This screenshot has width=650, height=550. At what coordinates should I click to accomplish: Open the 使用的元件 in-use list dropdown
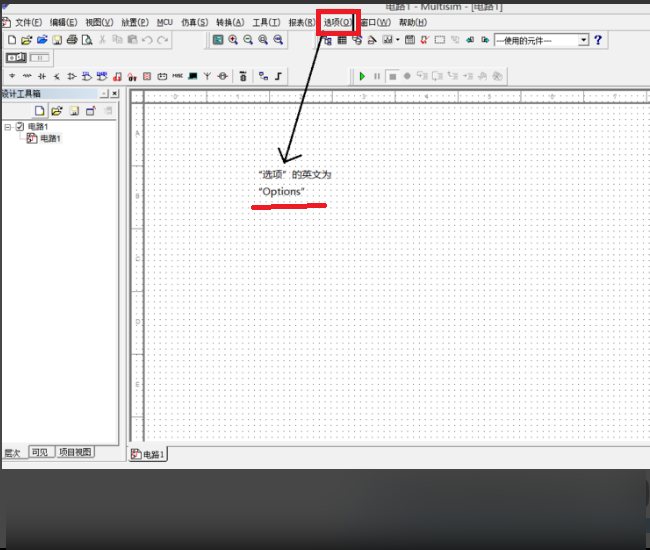click(584, 40)
